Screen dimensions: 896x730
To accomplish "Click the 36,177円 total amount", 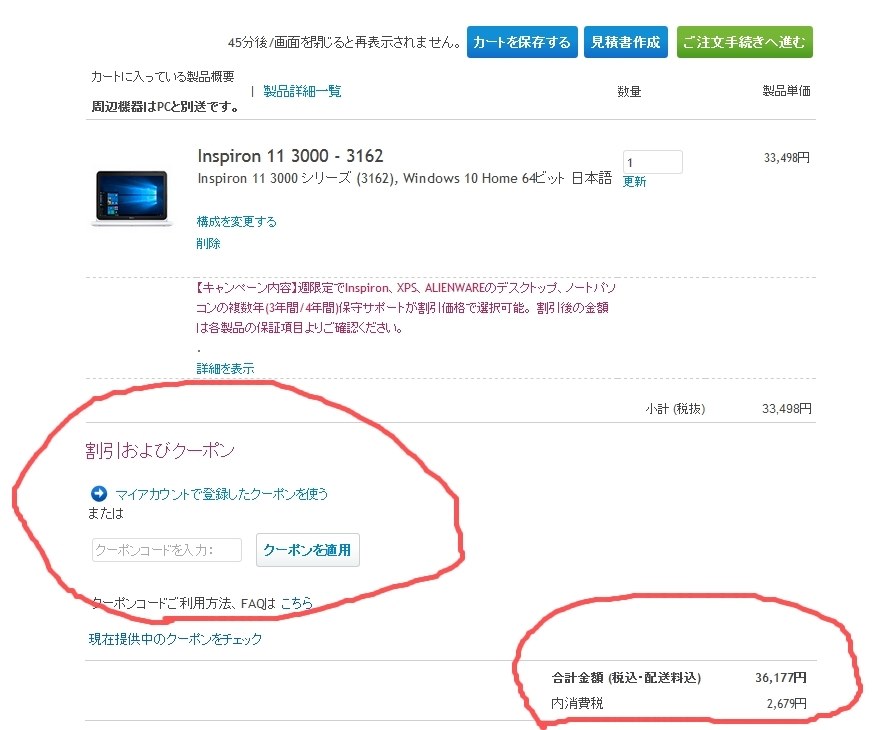I will (x=781, y=678).
